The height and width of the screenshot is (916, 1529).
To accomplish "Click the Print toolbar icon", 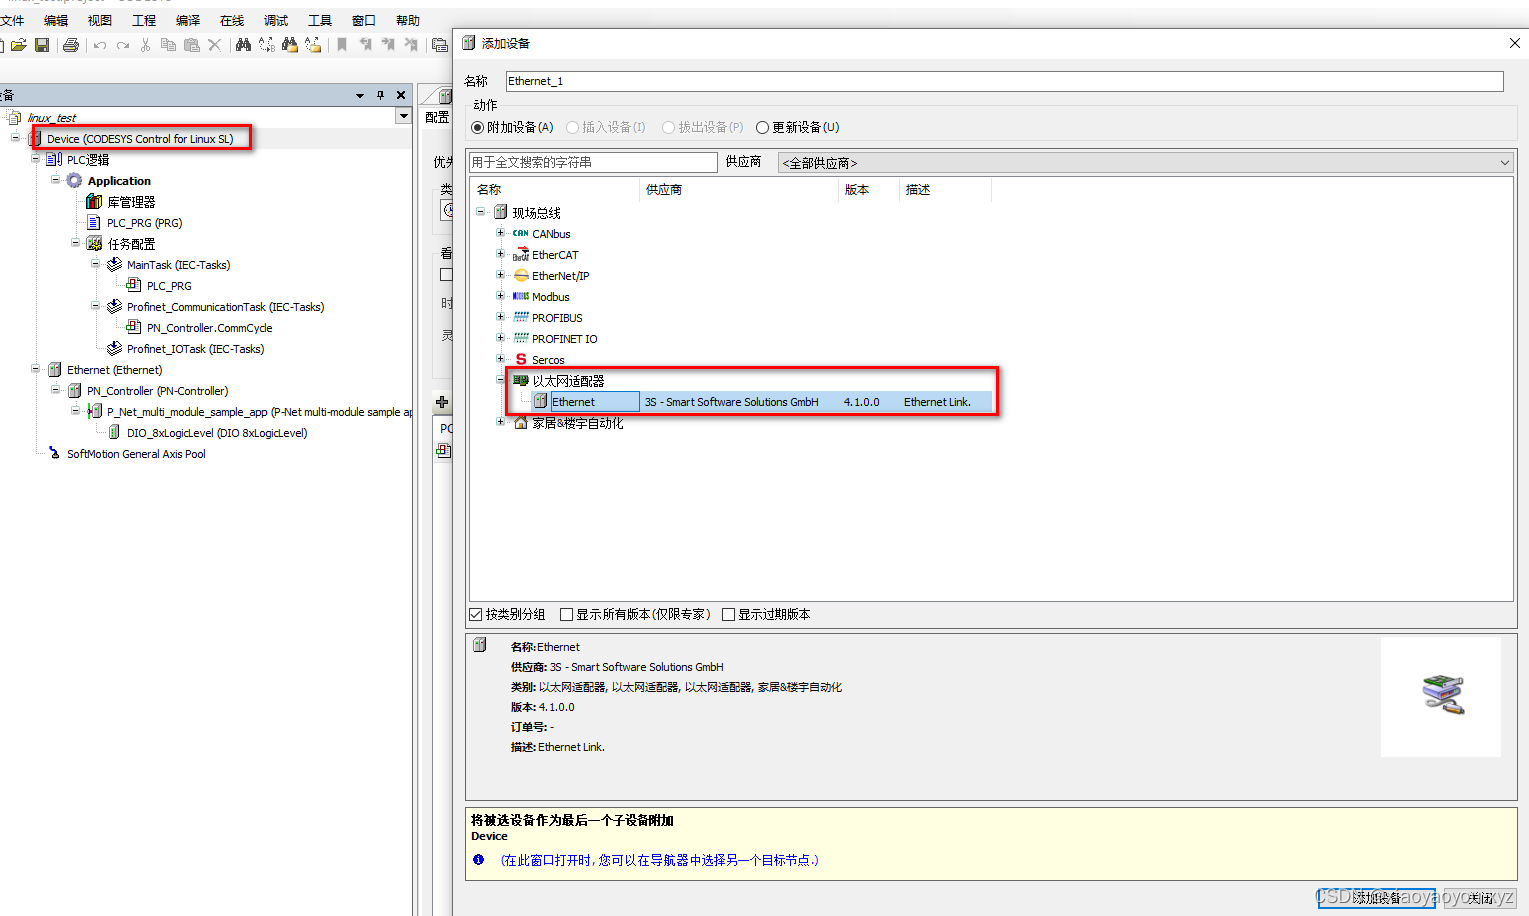I will [70, 45].
